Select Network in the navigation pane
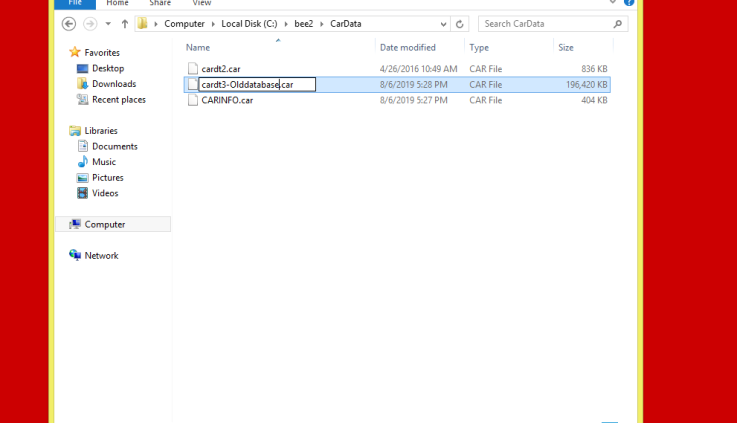Screen dimensions: 737x423 [101, 256]
